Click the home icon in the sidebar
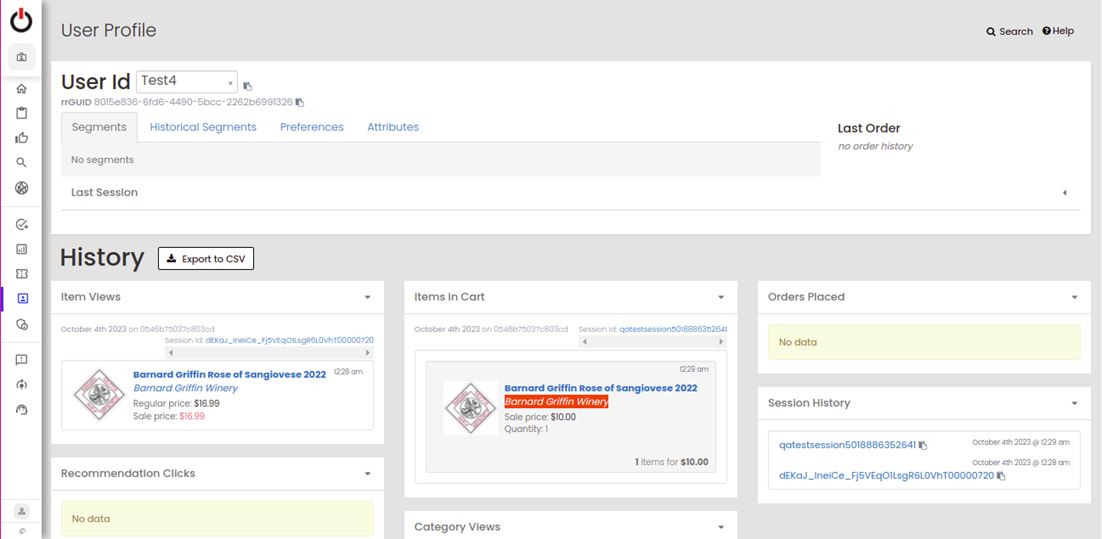Image resolution: width=1102 pixels, height=539 pixels. click(22, 89)
